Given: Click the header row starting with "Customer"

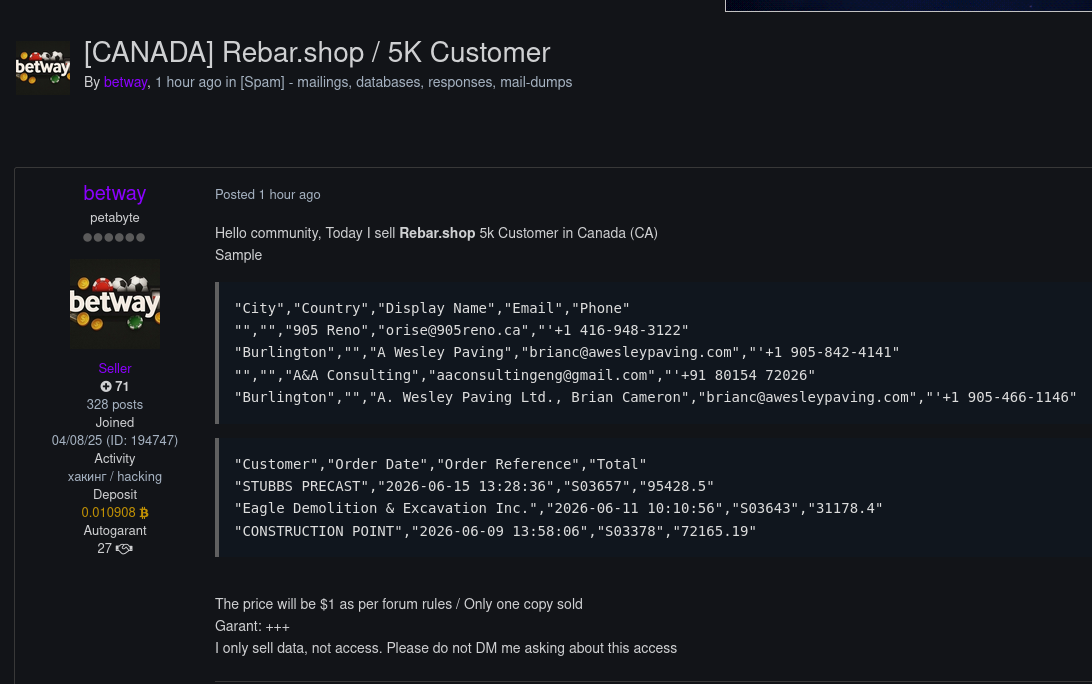Looking at the screenshot, I should [440, 464].
